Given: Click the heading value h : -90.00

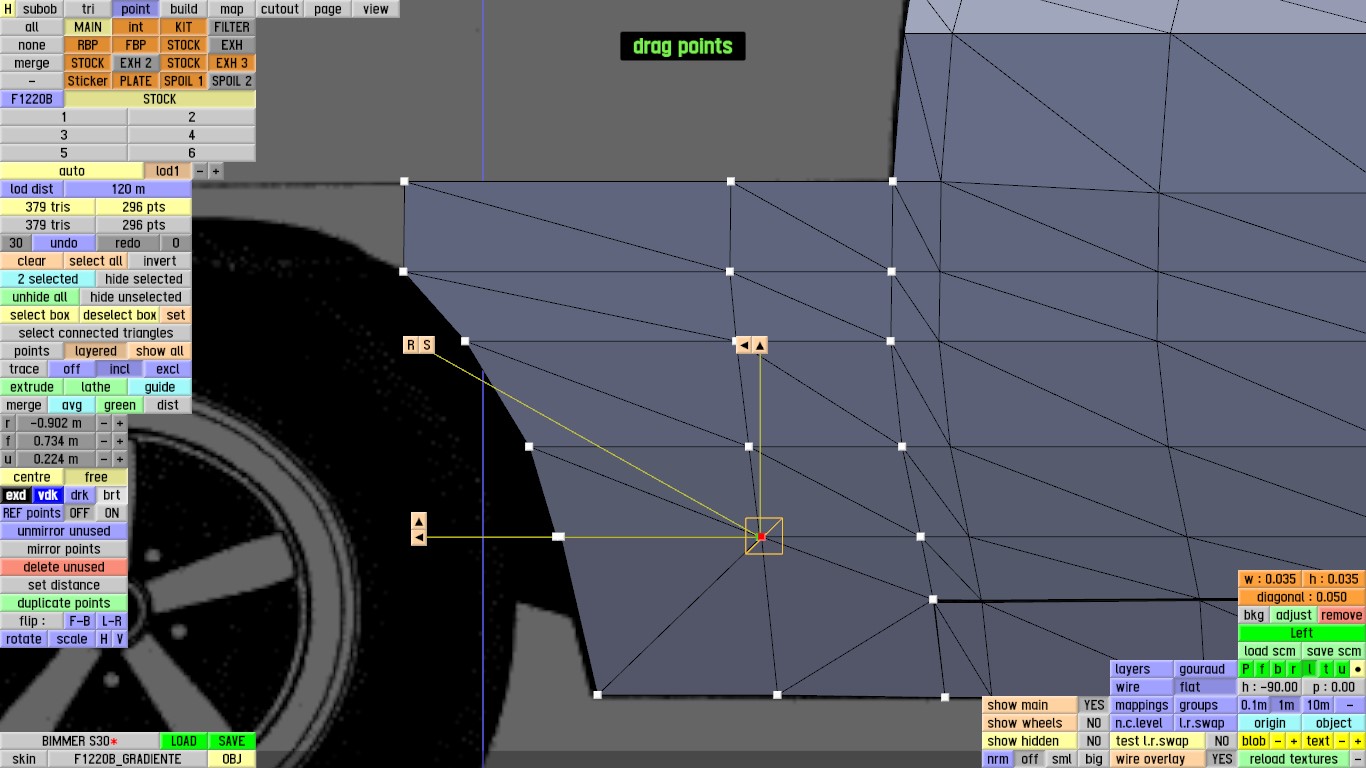Looking at the screenshot, I should (x=1270, y=687).
